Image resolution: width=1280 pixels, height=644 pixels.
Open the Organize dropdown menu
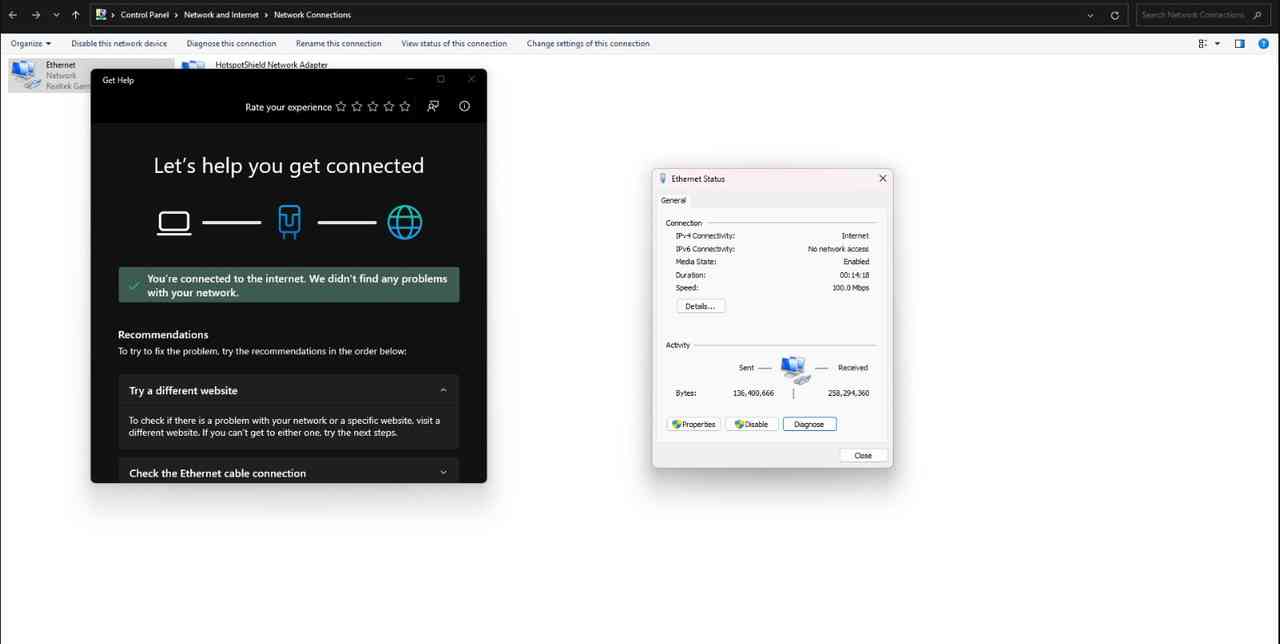click(x=31, y=44)
